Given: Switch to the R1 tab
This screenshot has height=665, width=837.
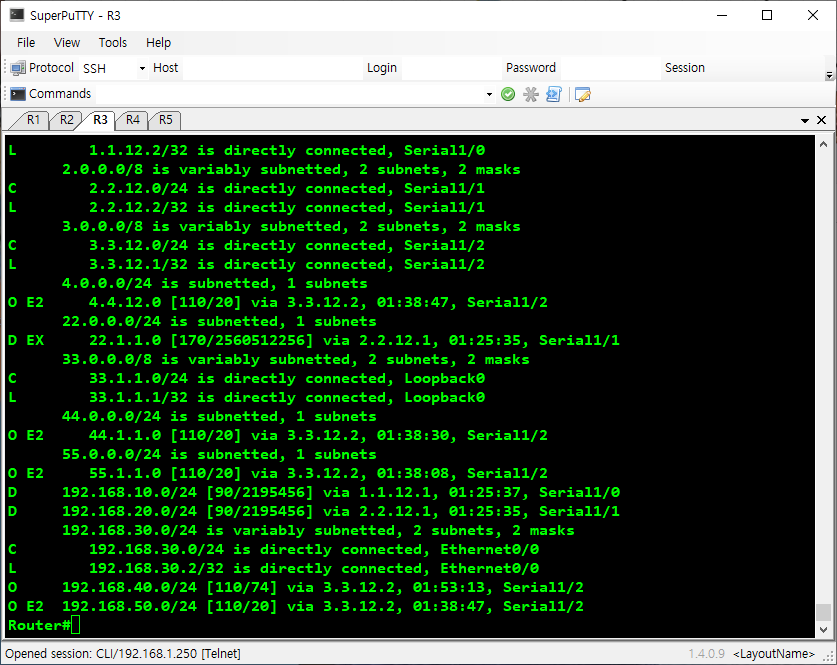Looking at the screenshot, I should 33,120.
